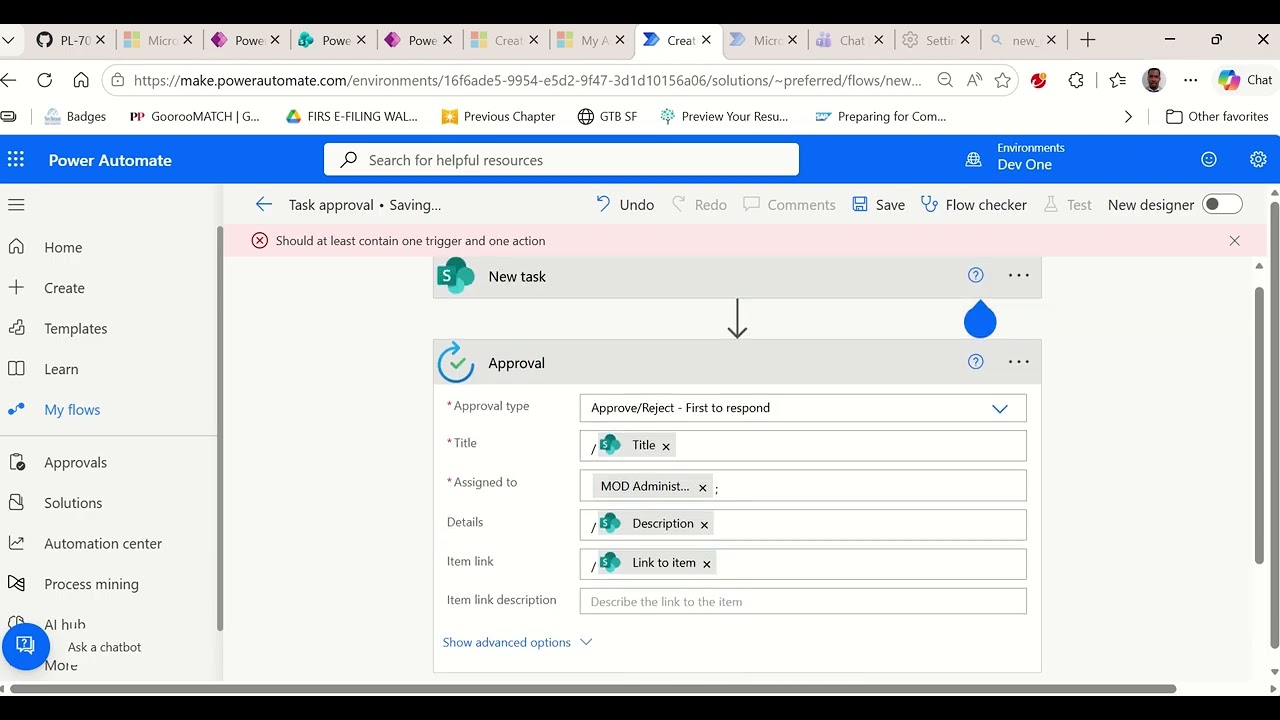Open Automation center in navigation

click(x=103, y=543)
